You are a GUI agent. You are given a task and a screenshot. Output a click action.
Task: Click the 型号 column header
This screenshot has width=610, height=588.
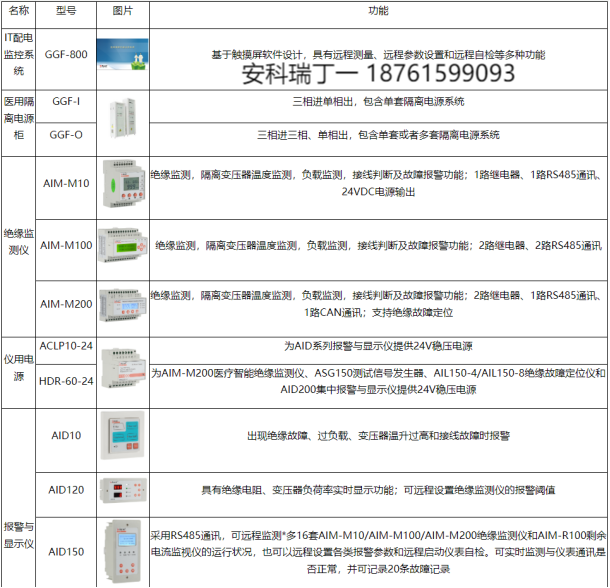pos(66,15)
